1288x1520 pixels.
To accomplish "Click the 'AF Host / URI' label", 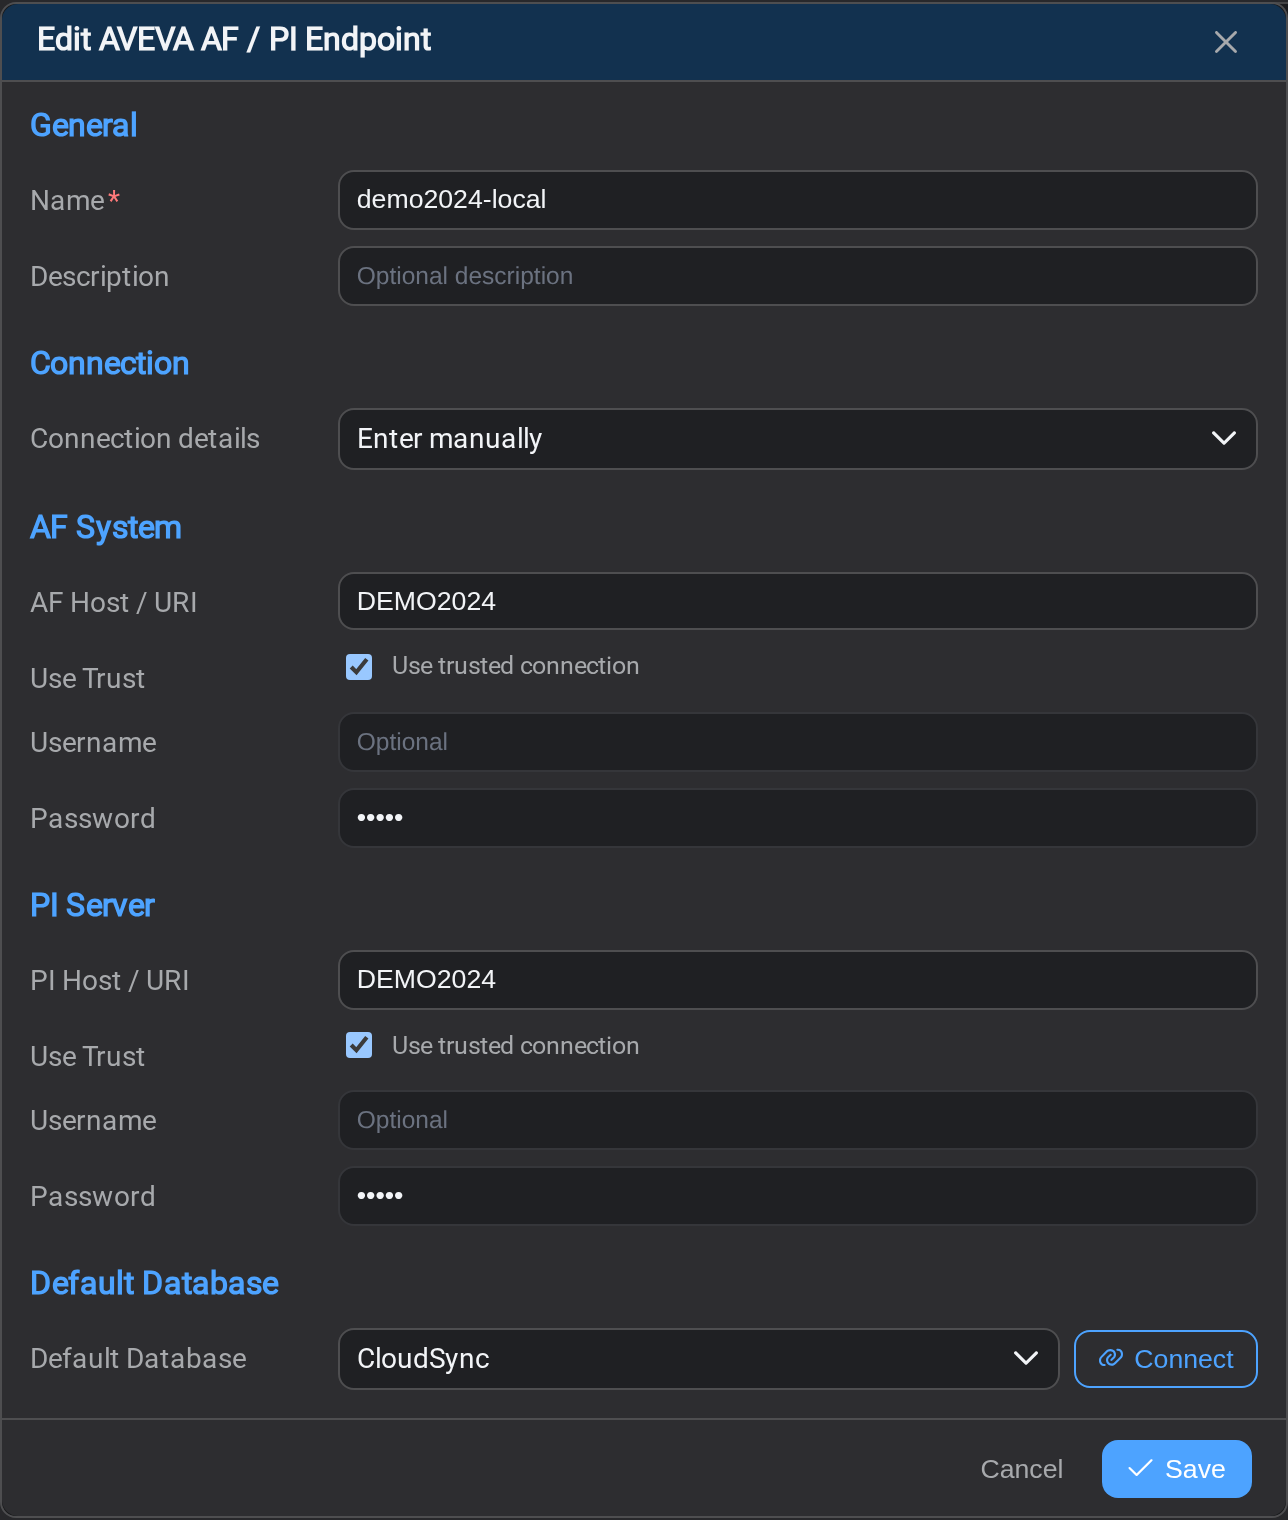I will [x=114, y=603].
